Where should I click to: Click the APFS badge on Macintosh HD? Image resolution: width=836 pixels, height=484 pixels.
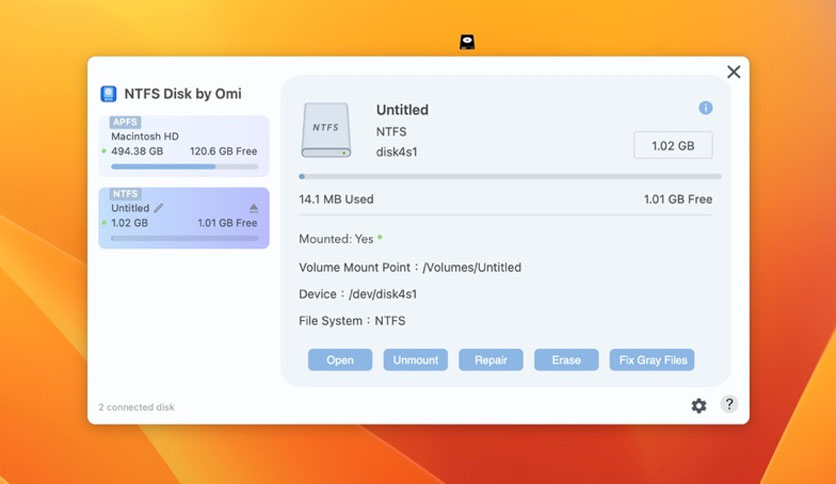125,122
